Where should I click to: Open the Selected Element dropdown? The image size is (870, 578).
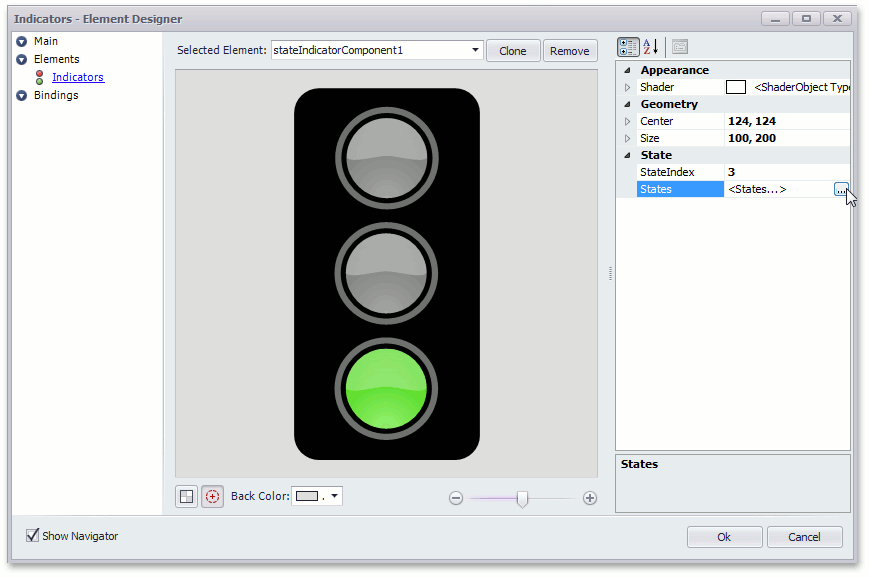coord(475,50)
